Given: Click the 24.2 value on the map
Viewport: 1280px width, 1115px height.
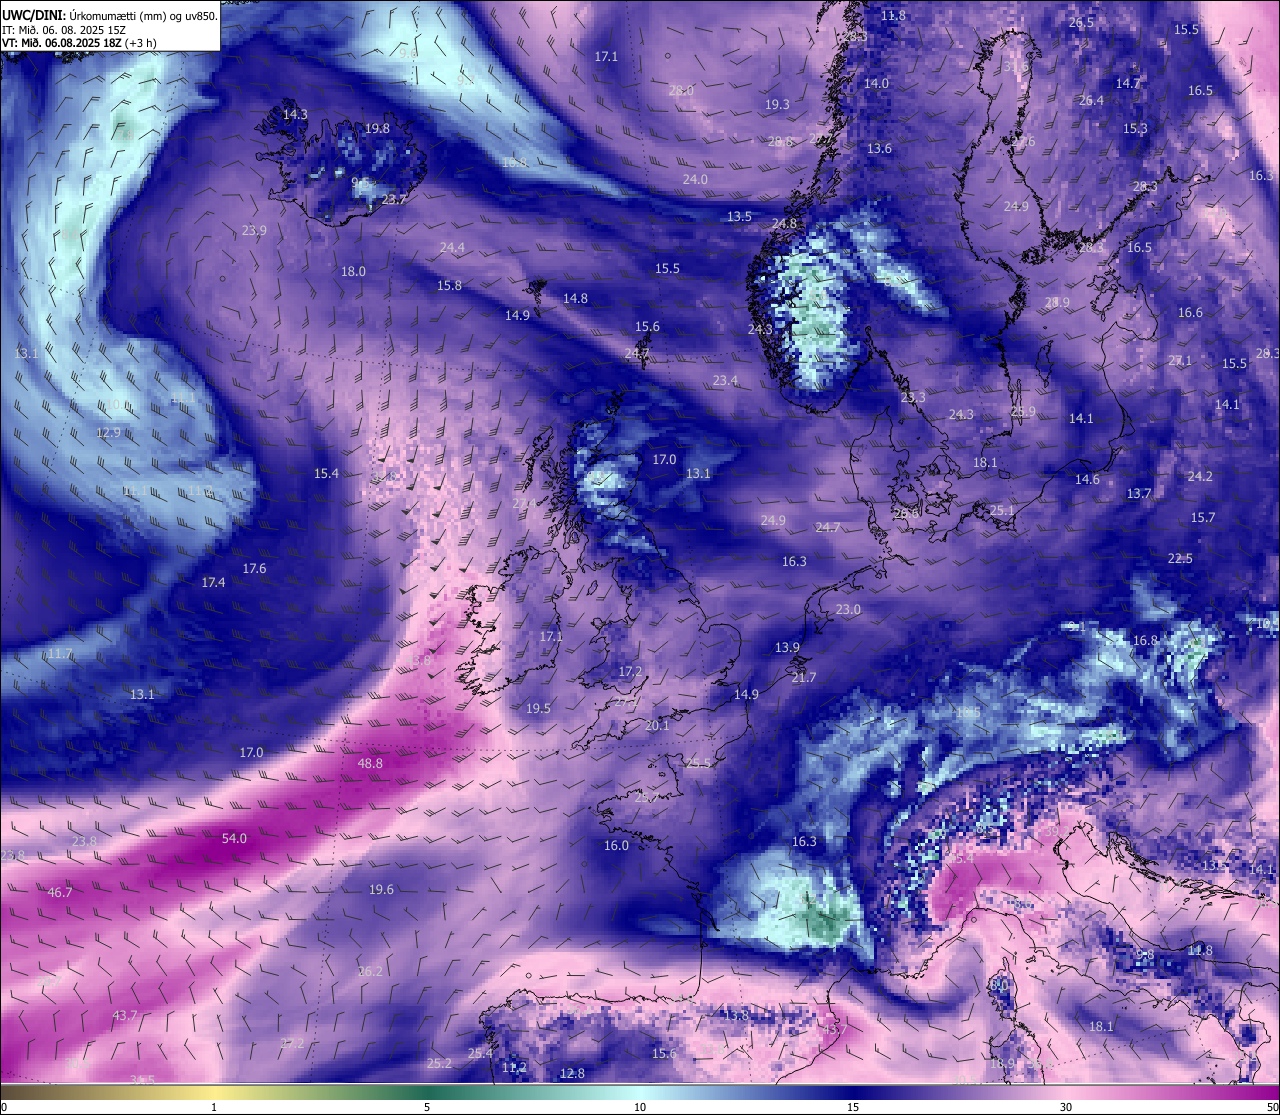Looking at the screenshot, I should tap(1199, 477).
